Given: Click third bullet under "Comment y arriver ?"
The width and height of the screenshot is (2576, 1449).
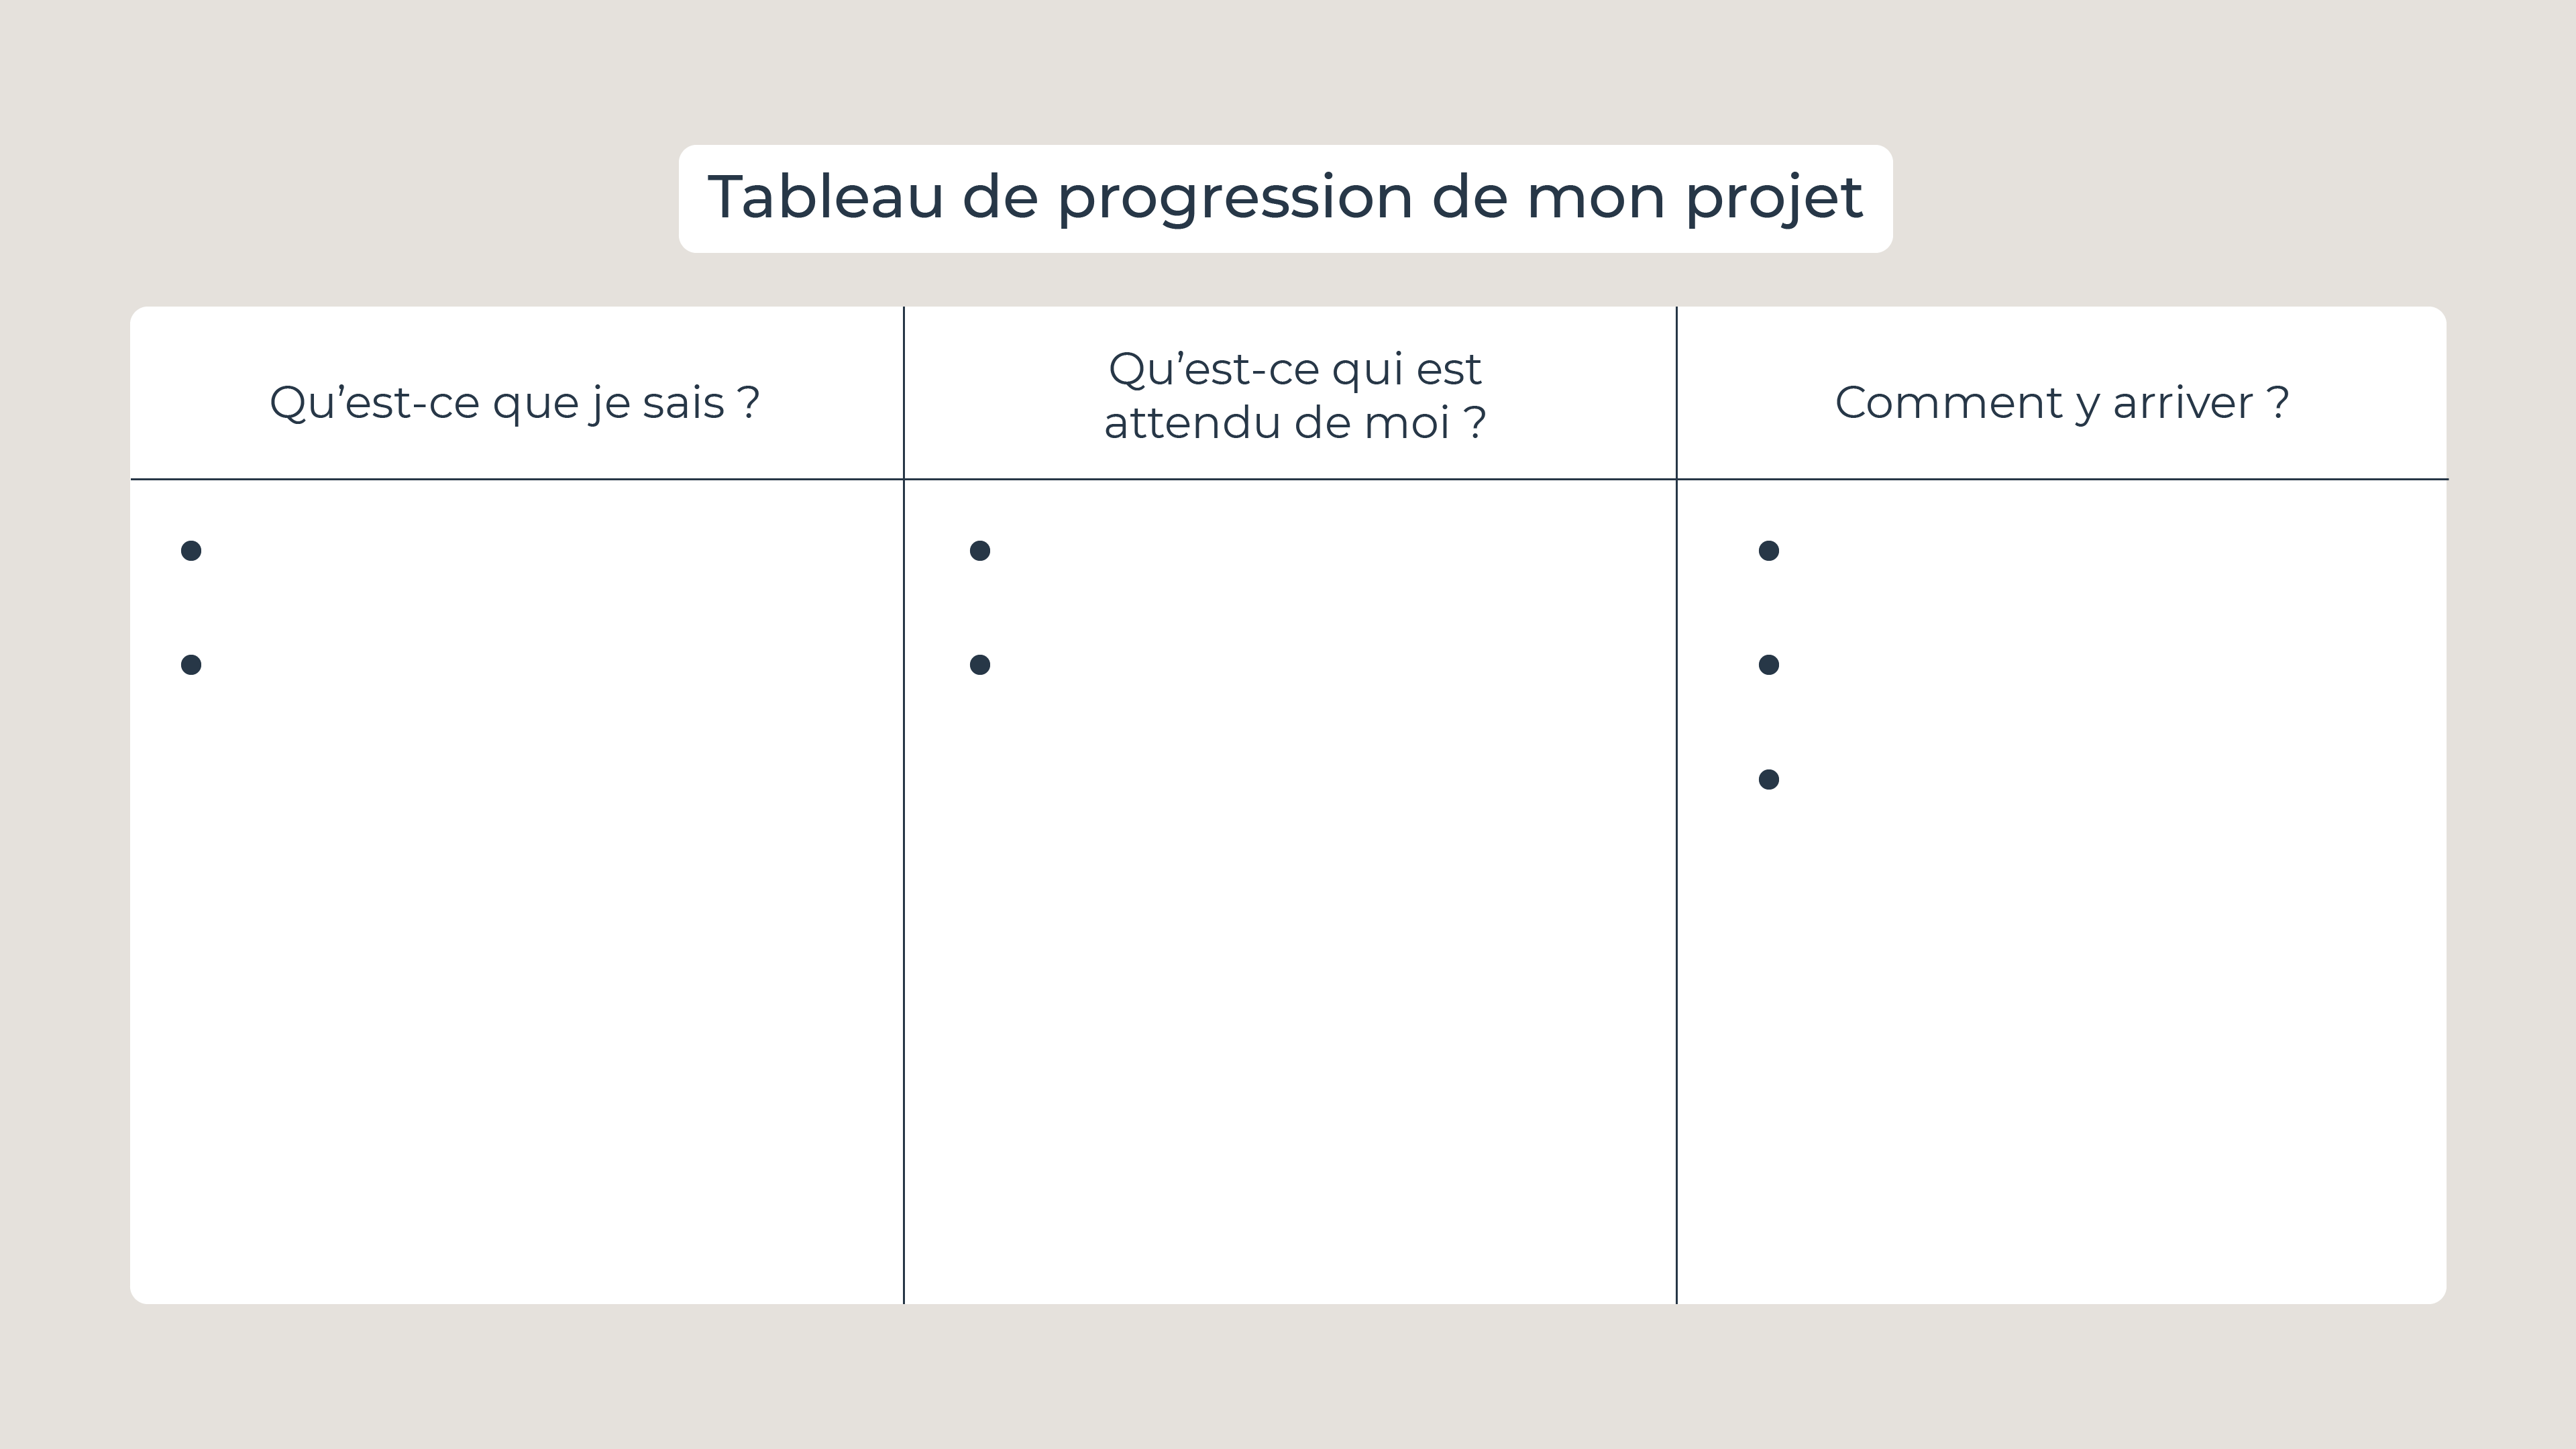Looking at the screenshot, I should click(1768, 779).
